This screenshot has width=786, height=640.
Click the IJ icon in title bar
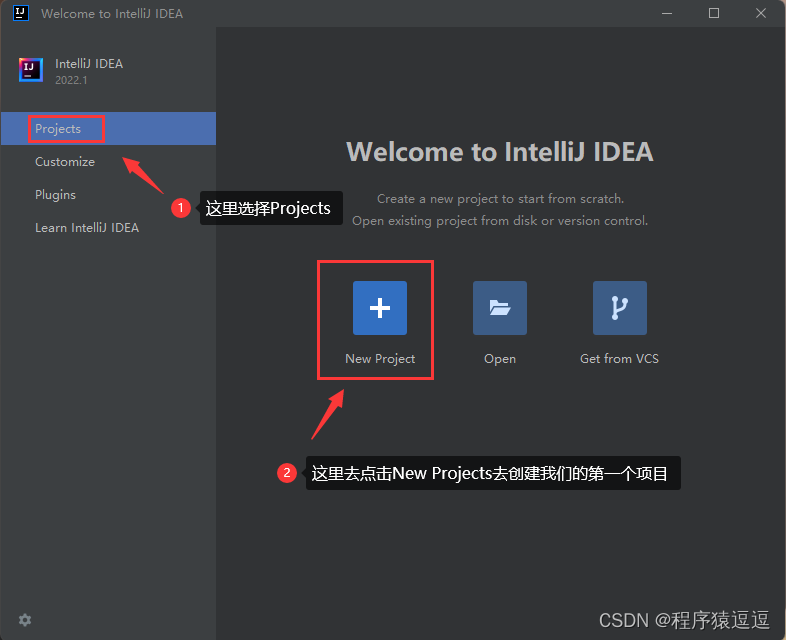tap(21, 13)
